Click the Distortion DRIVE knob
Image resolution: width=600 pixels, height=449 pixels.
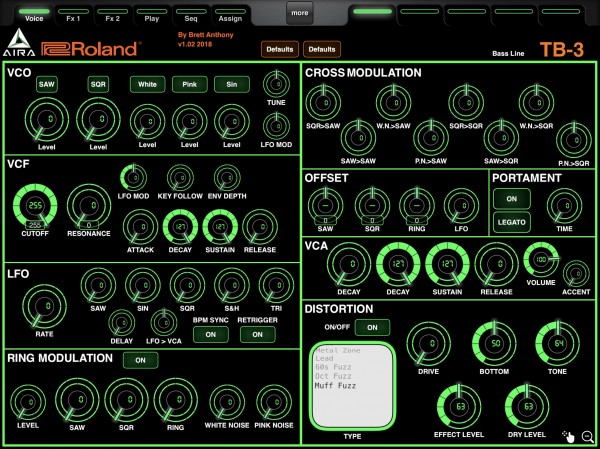pos(428,343)
